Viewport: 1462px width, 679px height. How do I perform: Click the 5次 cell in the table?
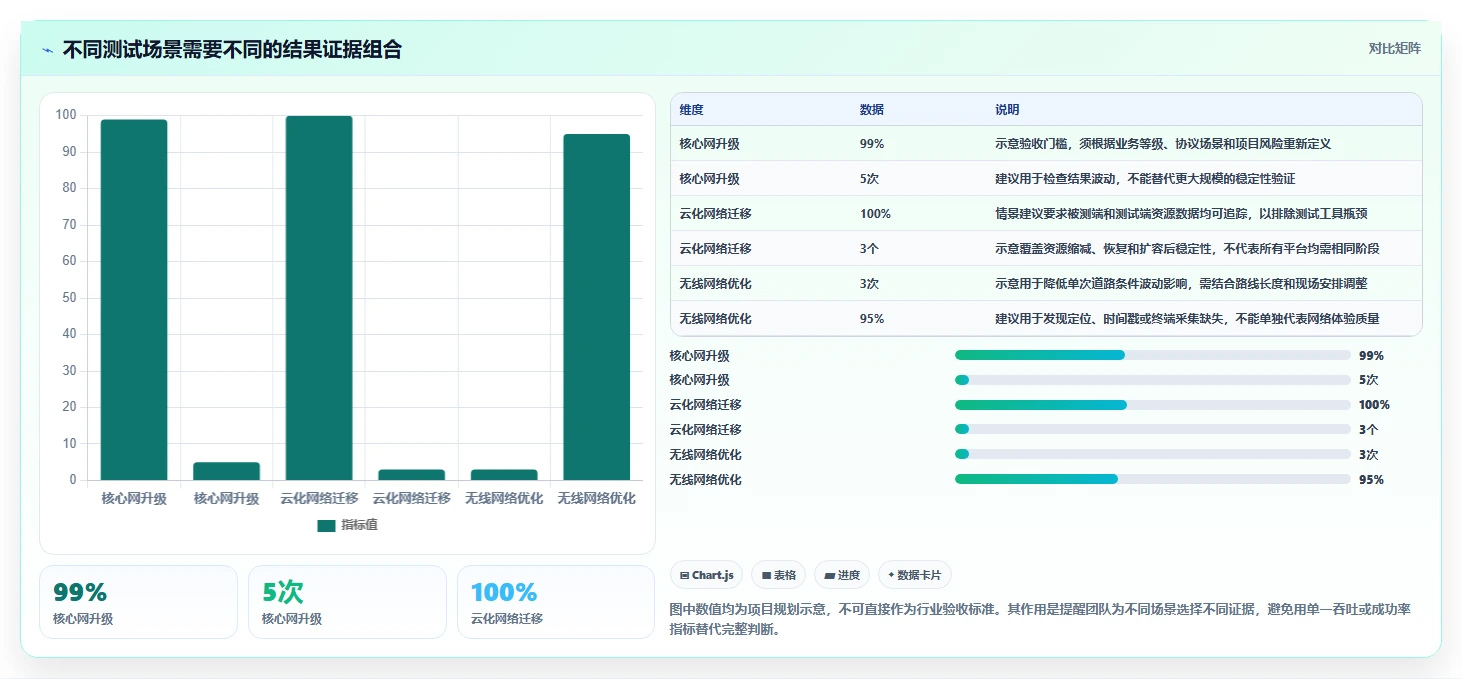869,179
